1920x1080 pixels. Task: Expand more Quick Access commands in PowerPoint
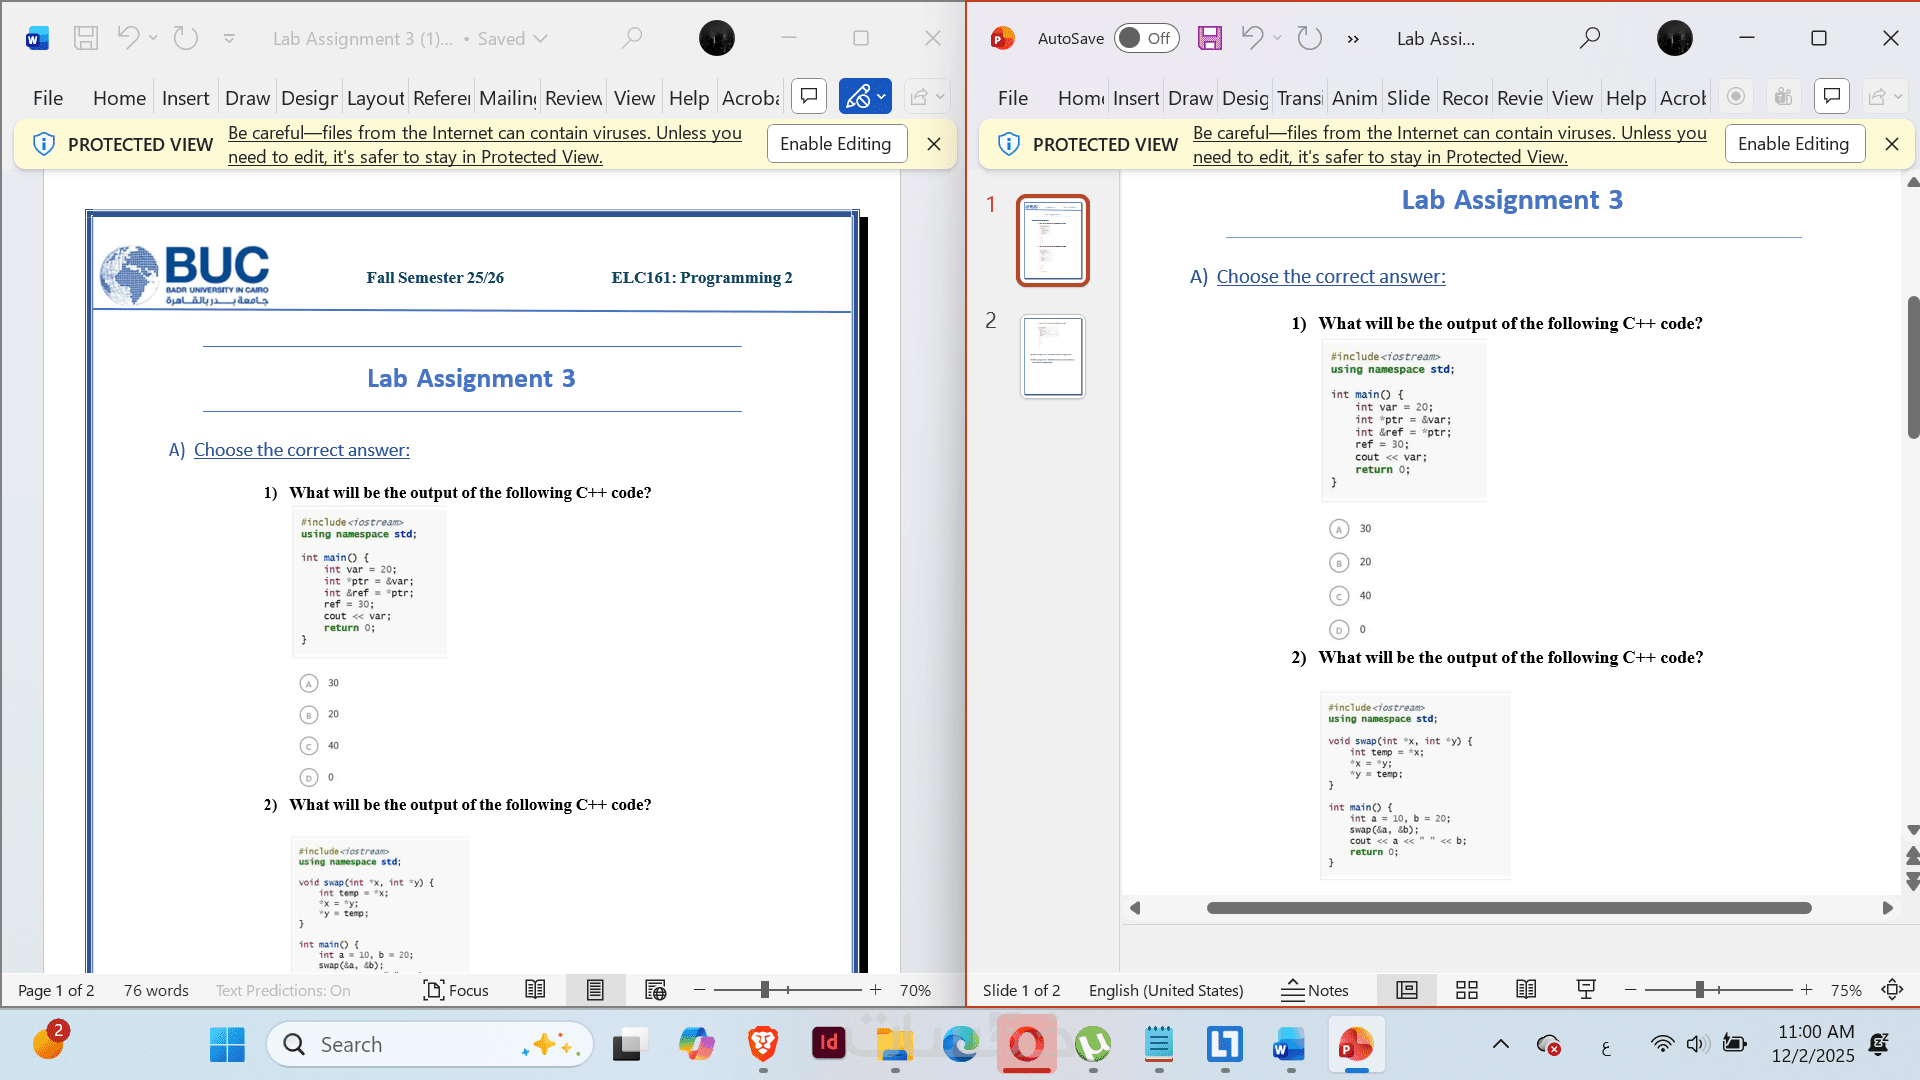click(x=1353, y=39)
